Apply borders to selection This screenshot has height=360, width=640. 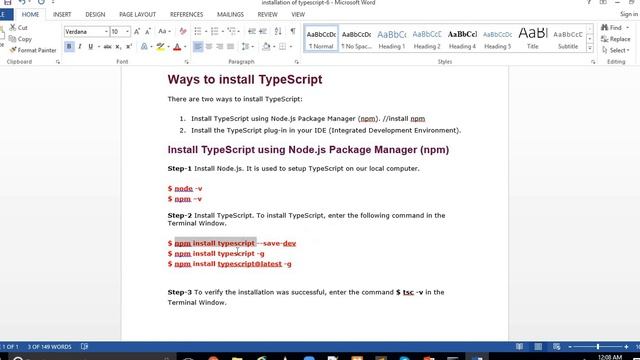click(x=282, y=47)
